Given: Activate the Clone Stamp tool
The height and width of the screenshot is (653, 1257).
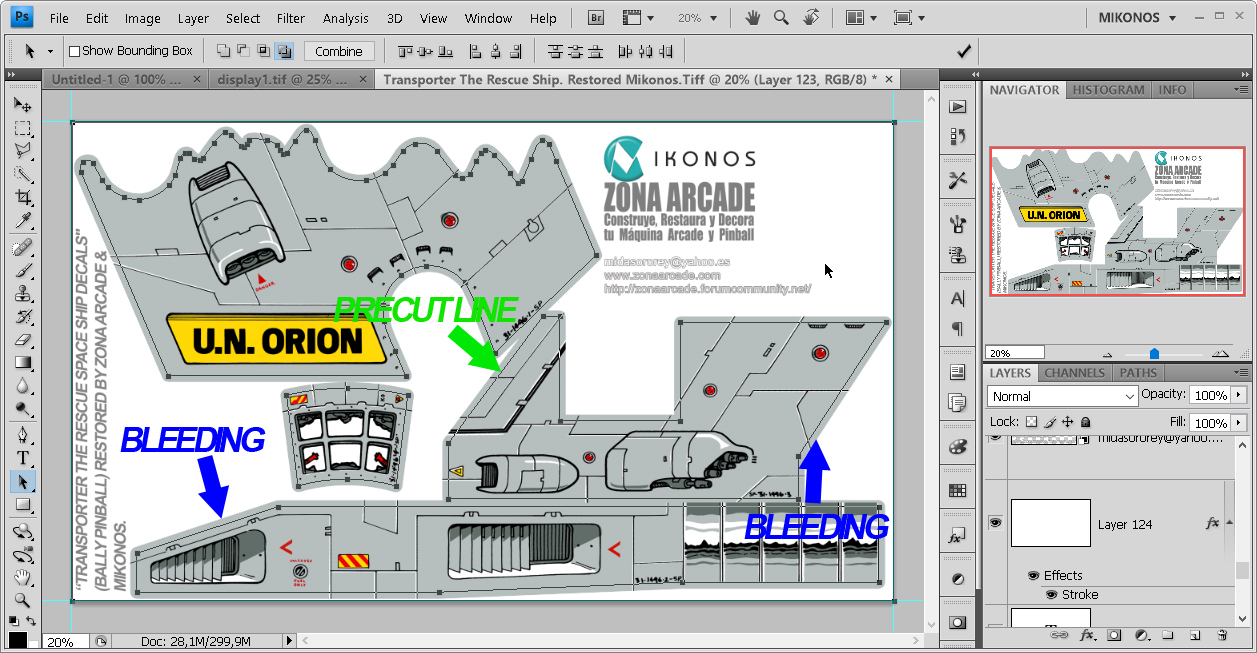Looking at the screenshot, I should [x=22, y=294].
